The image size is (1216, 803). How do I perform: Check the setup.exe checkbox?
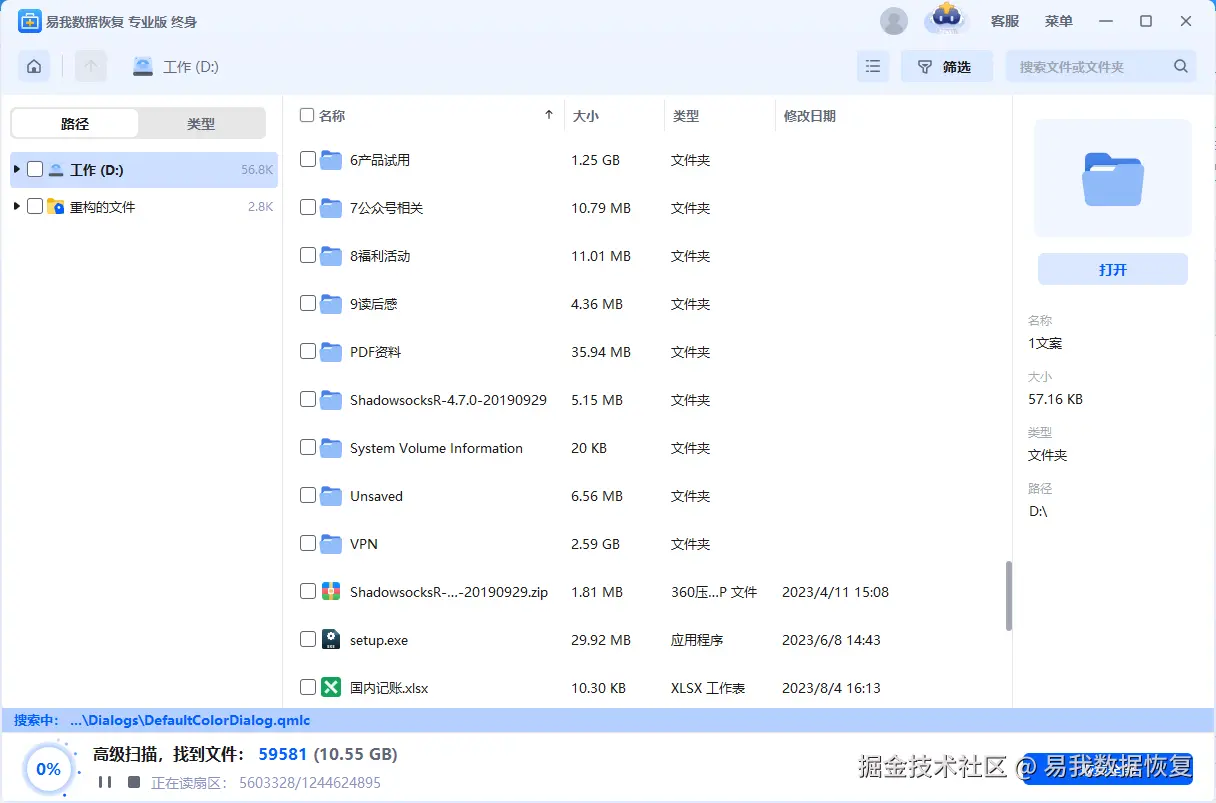click(308, 639)
